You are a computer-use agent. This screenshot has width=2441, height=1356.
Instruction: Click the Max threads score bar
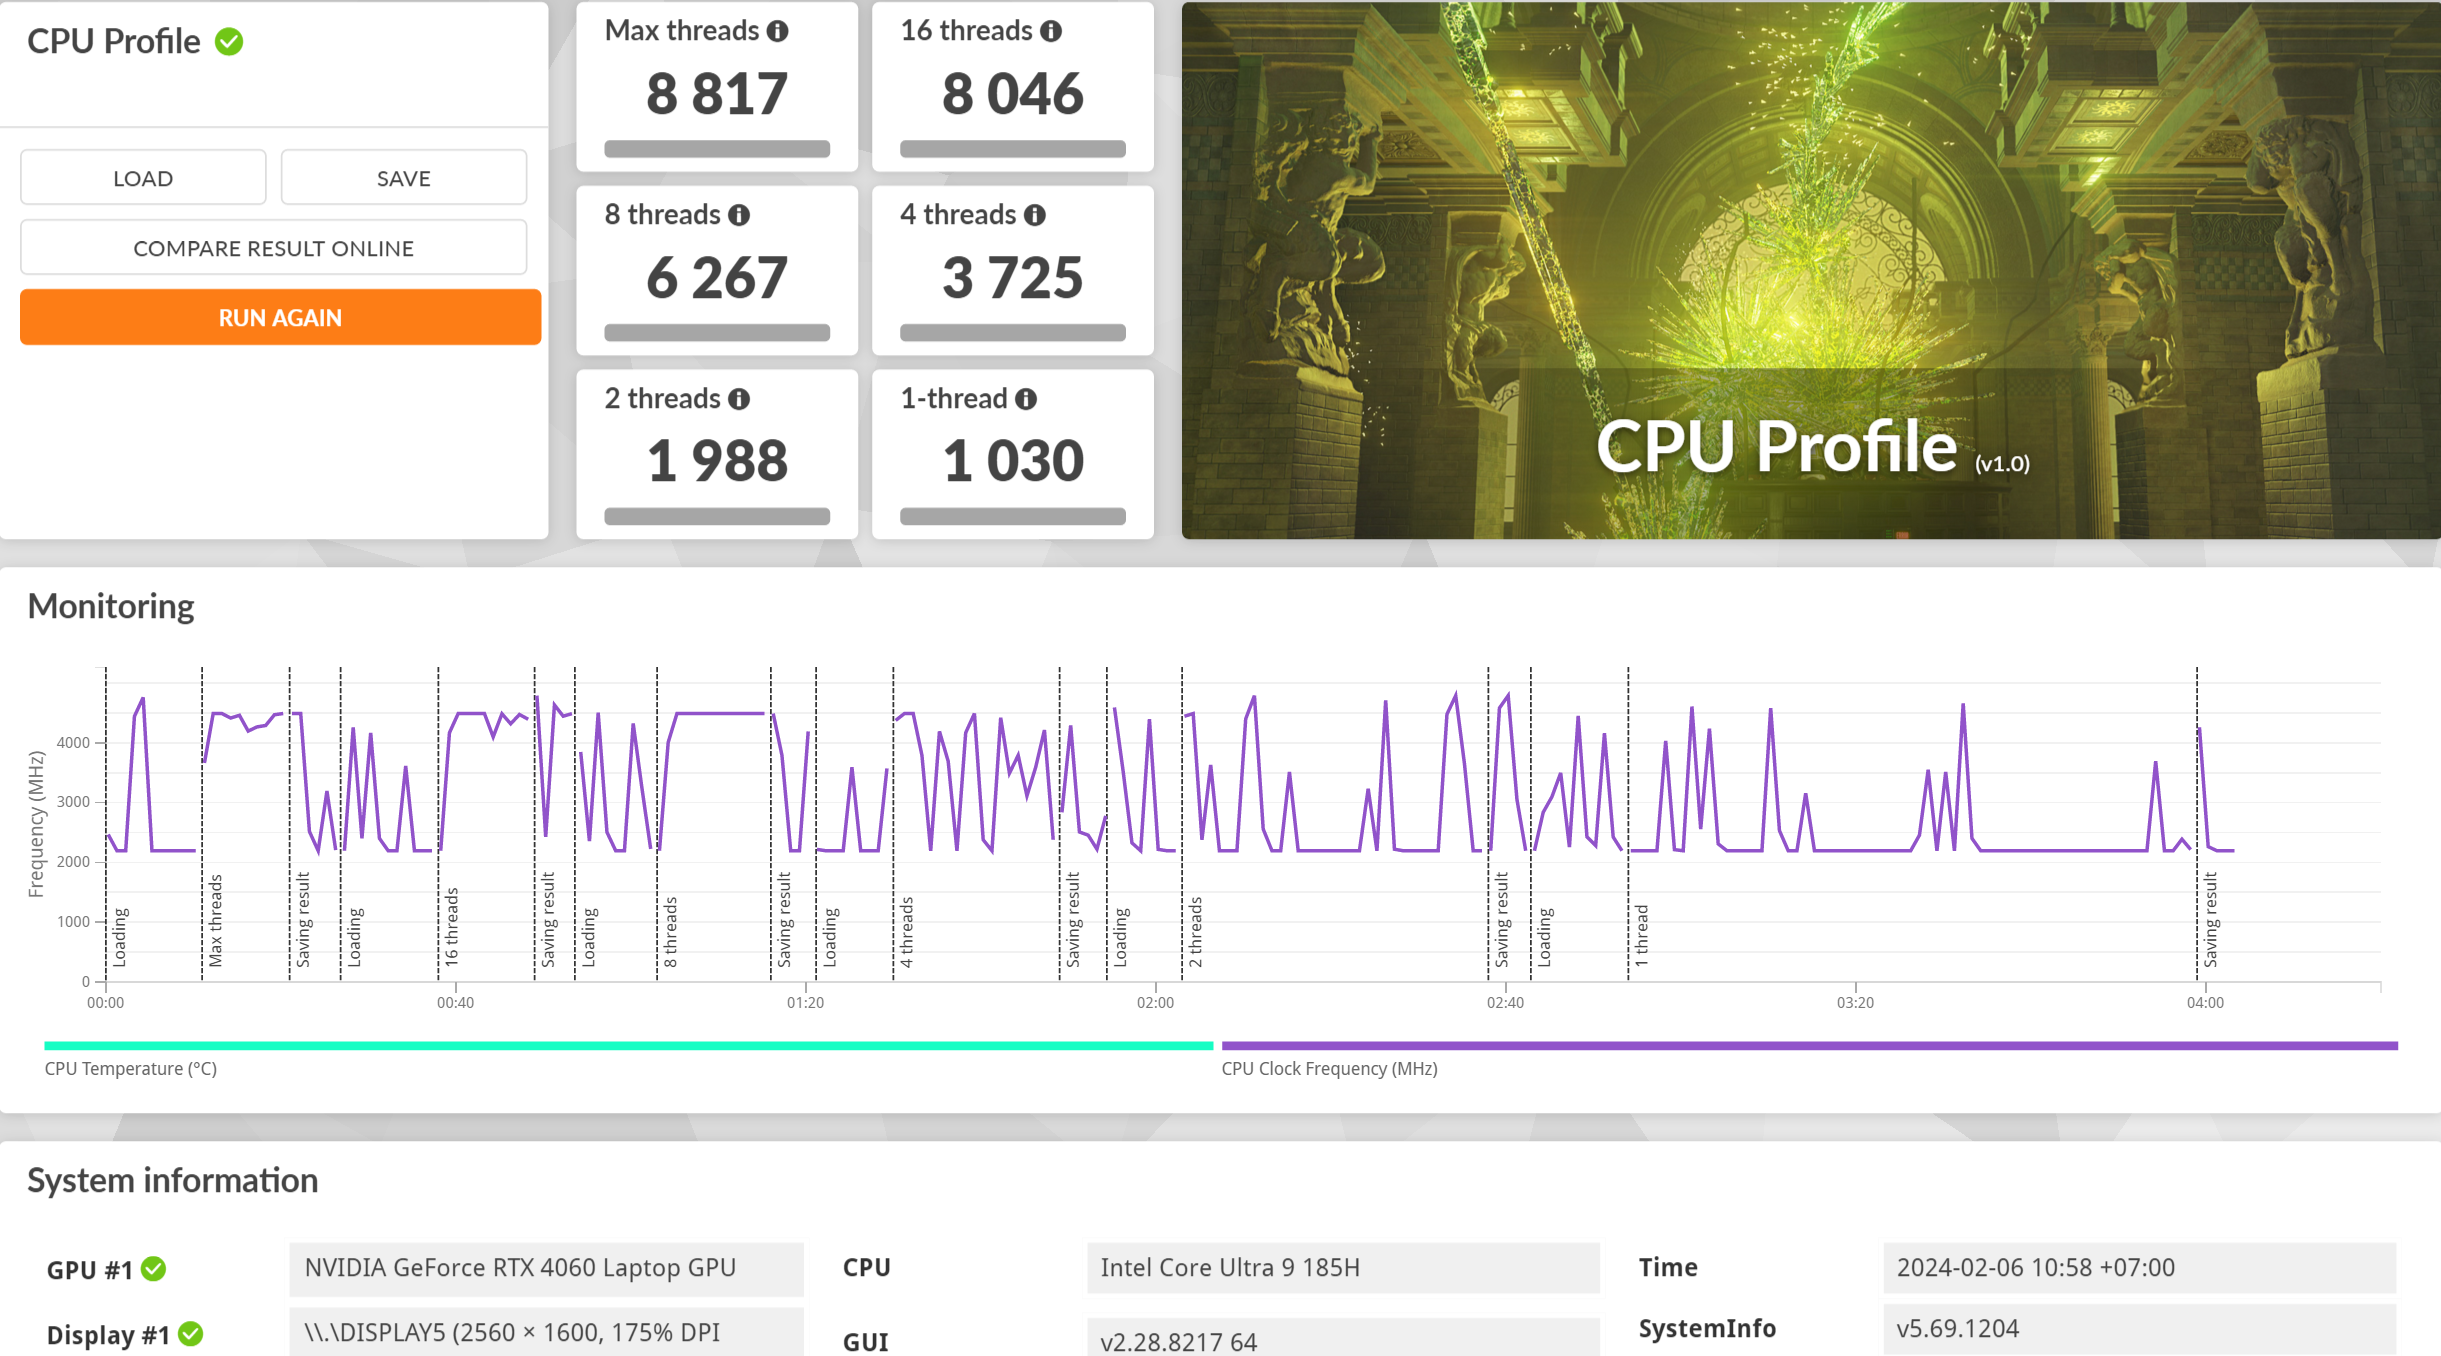click(x=716, y=149)
